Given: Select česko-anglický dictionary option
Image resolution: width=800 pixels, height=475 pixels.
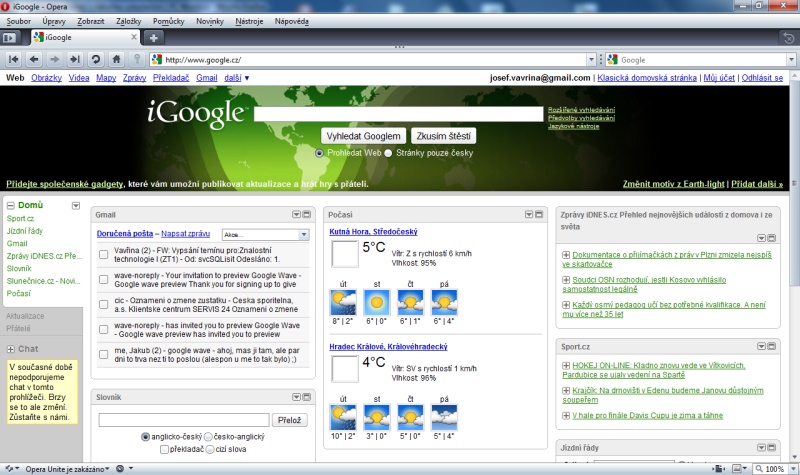Looking at the screenshot, I should pyautogui.click(x=208, y=437).
